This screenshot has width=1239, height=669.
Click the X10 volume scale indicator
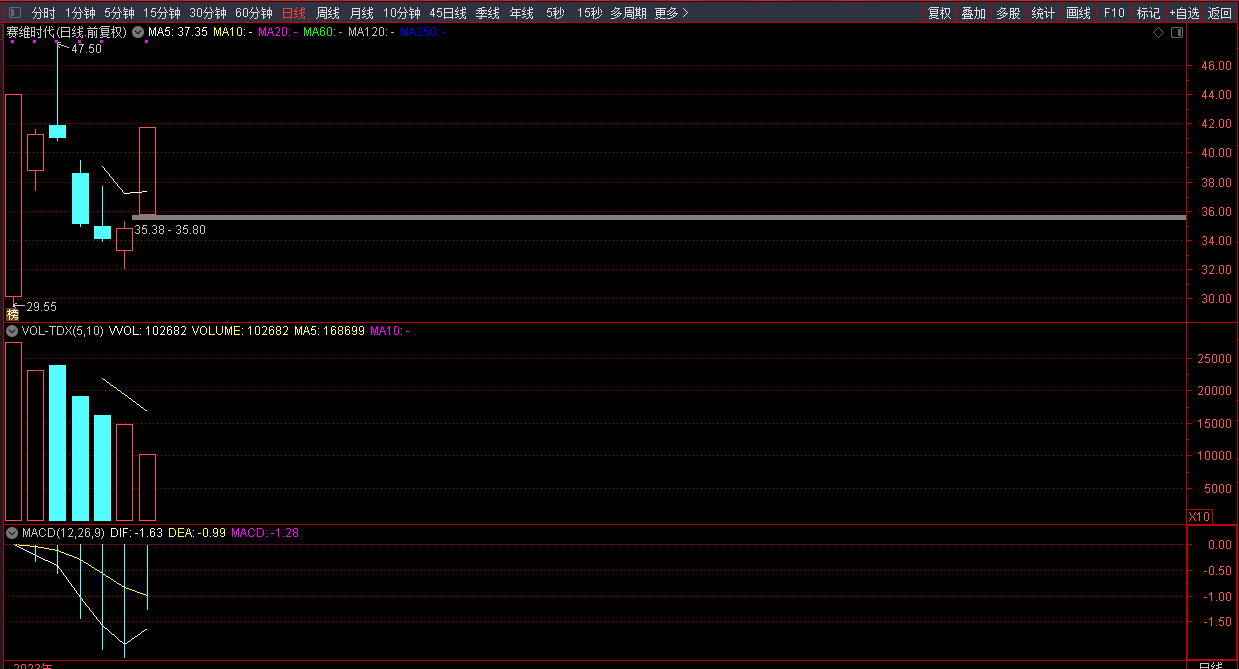[1198, 516]
